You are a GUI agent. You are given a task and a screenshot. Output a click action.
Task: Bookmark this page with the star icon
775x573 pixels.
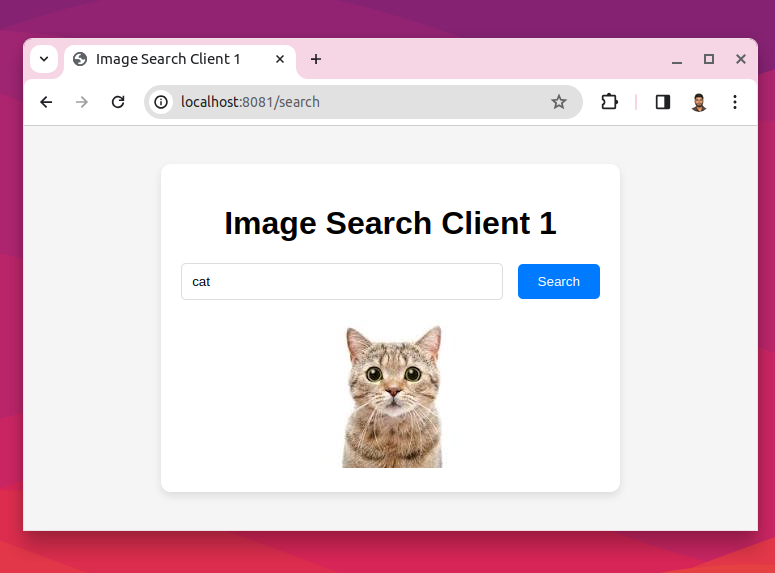pos(559,102)
